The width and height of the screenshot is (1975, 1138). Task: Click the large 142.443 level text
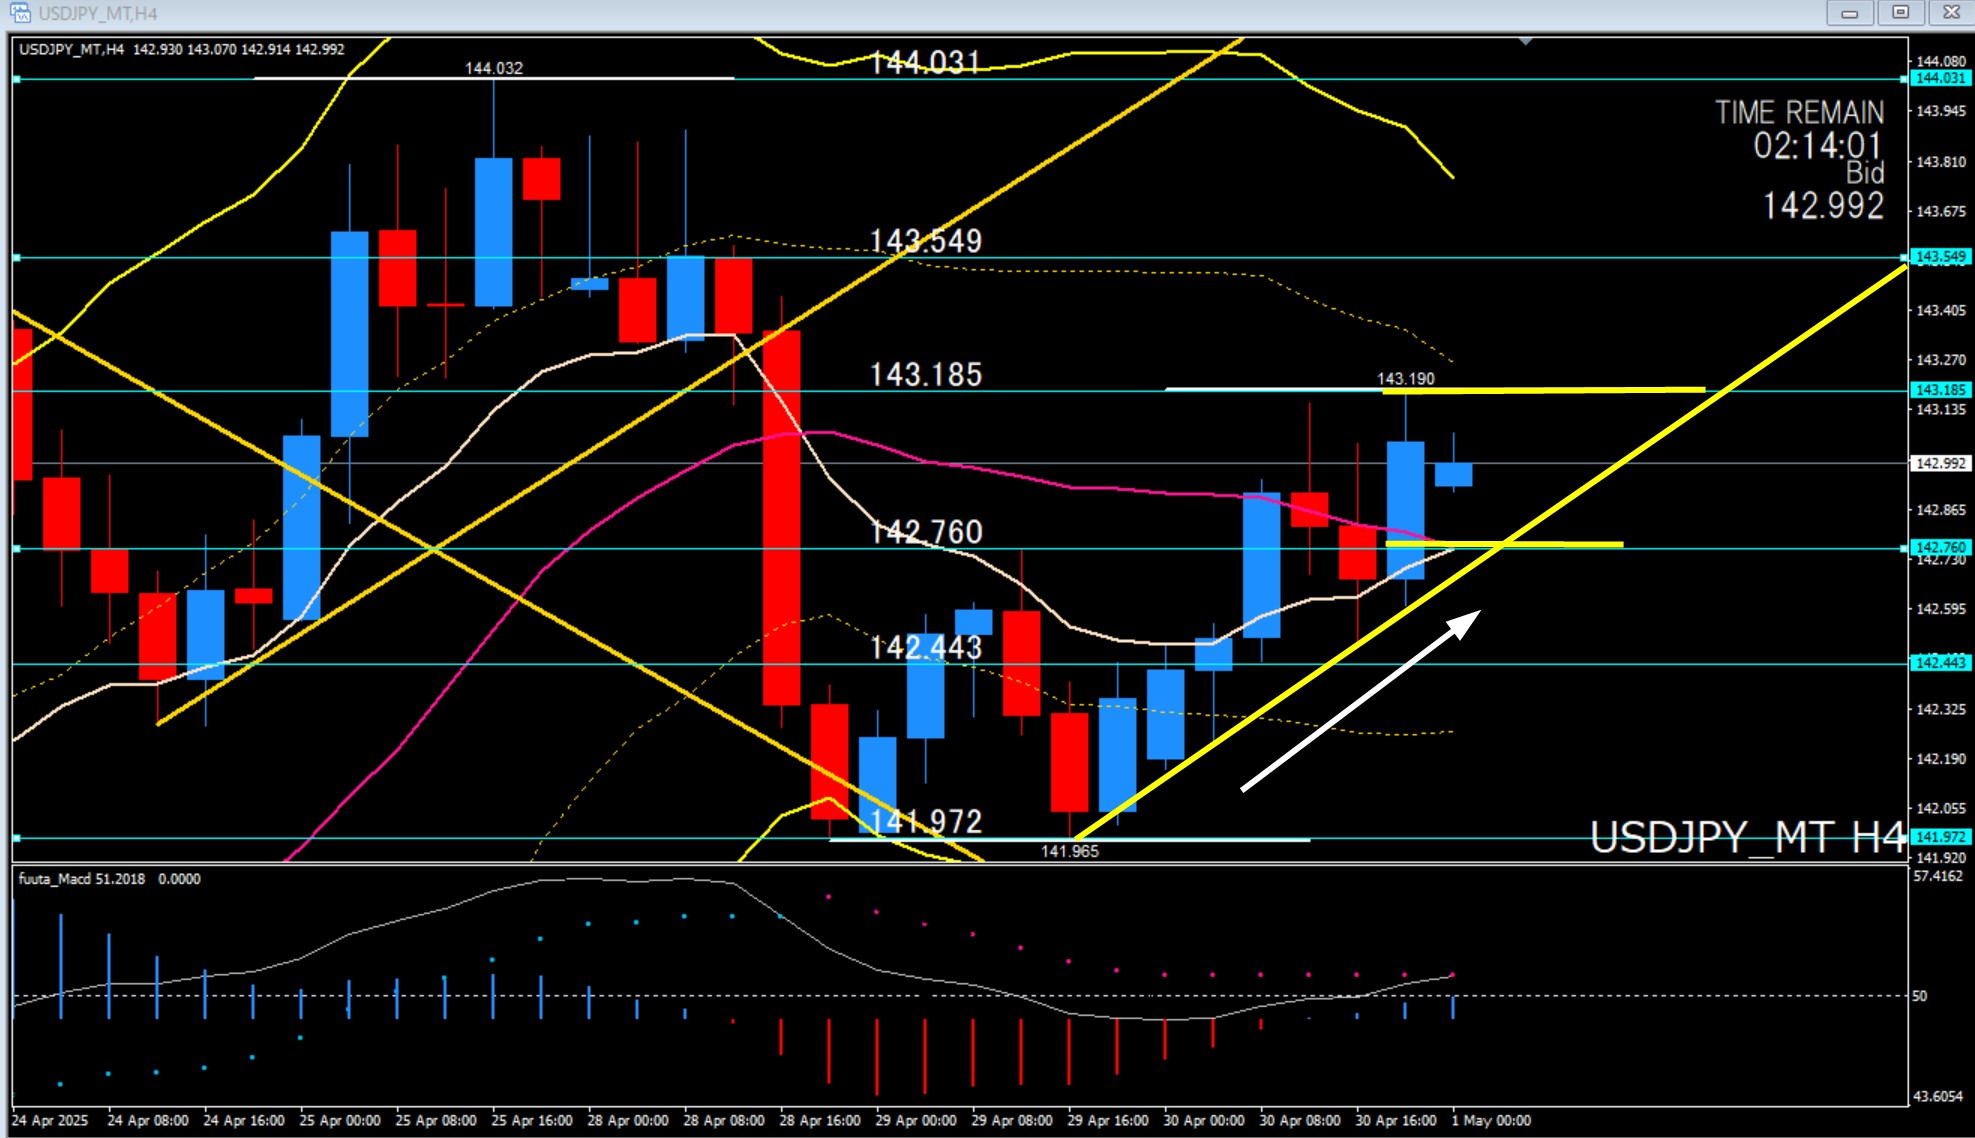[x=926, y=648]
